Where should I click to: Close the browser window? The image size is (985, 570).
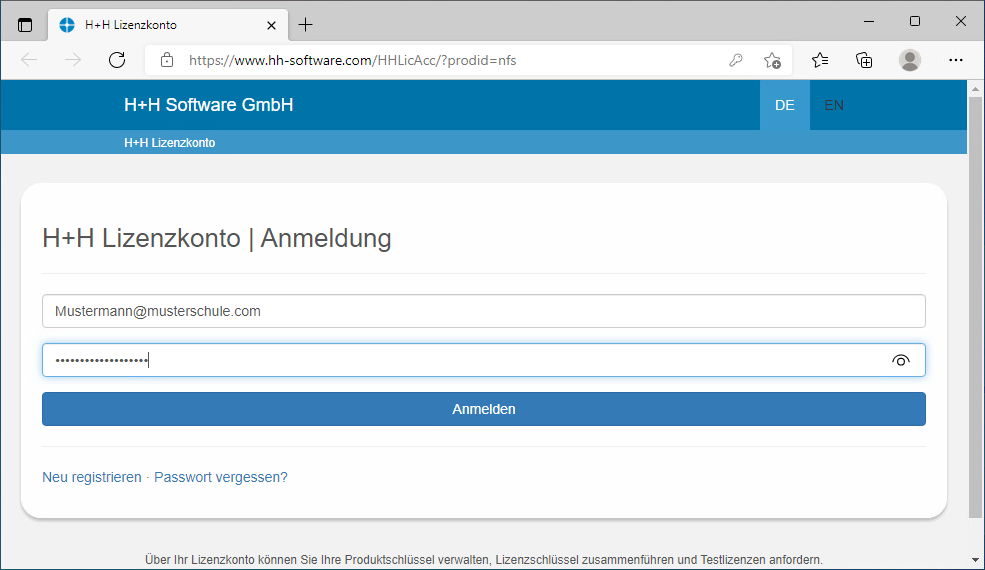(961, 21)
